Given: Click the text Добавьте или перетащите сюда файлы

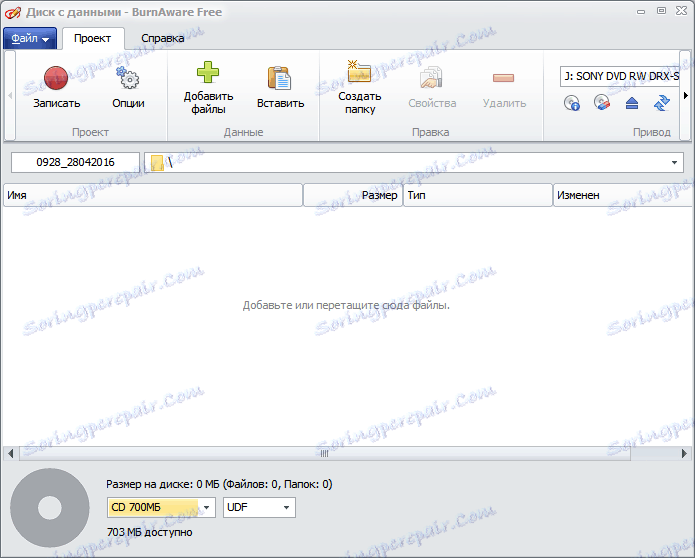Looking at the screenshot, I should (x=346, y=305).
